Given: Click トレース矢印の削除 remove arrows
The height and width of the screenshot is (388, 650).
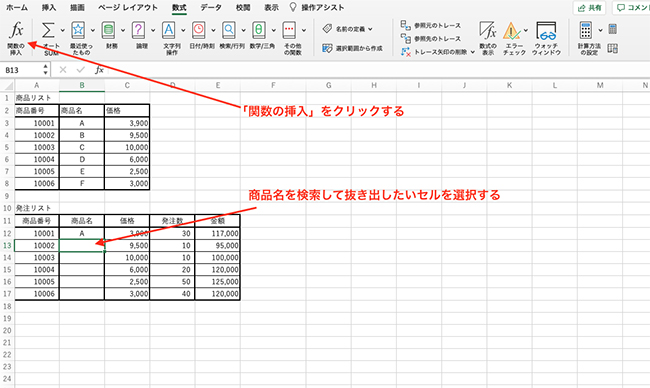Looking at the screenshot, I should coord(434,52).
